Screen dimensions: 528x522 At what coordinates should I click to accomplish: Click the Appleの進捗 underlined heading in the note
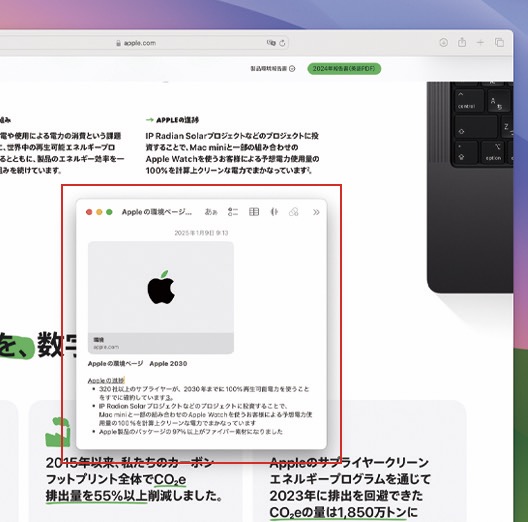106,381
